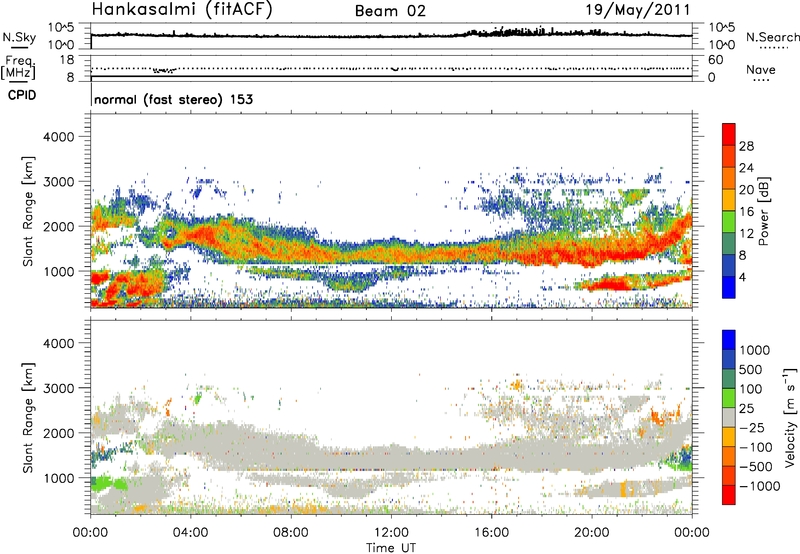Click the 4000 tick on power panel axis
This screenshot has width=800, height=554.
pos(59,137)
